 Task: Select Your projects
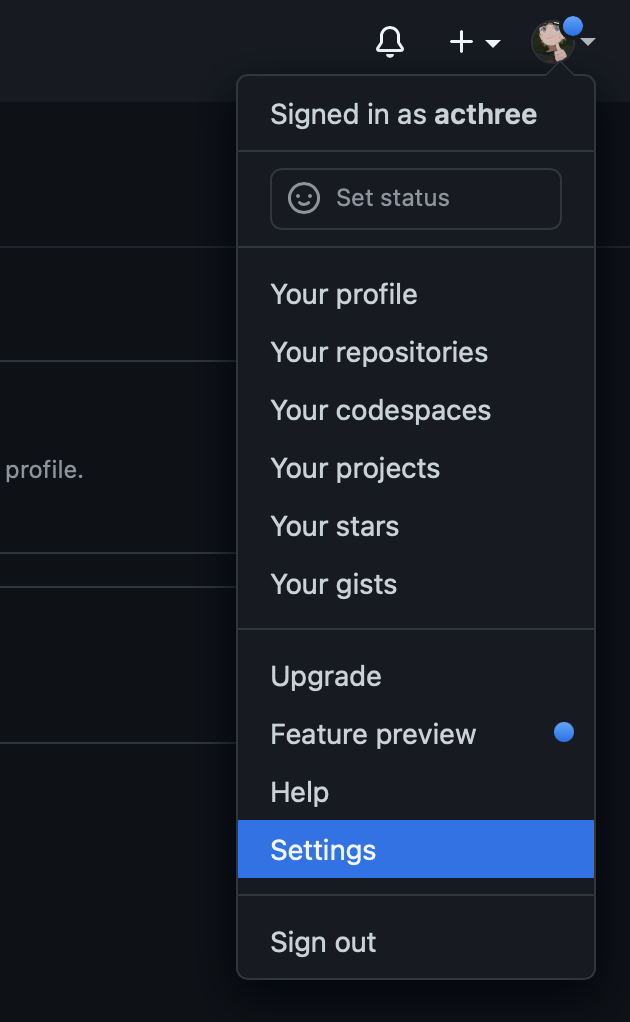(x=355, y=469)
